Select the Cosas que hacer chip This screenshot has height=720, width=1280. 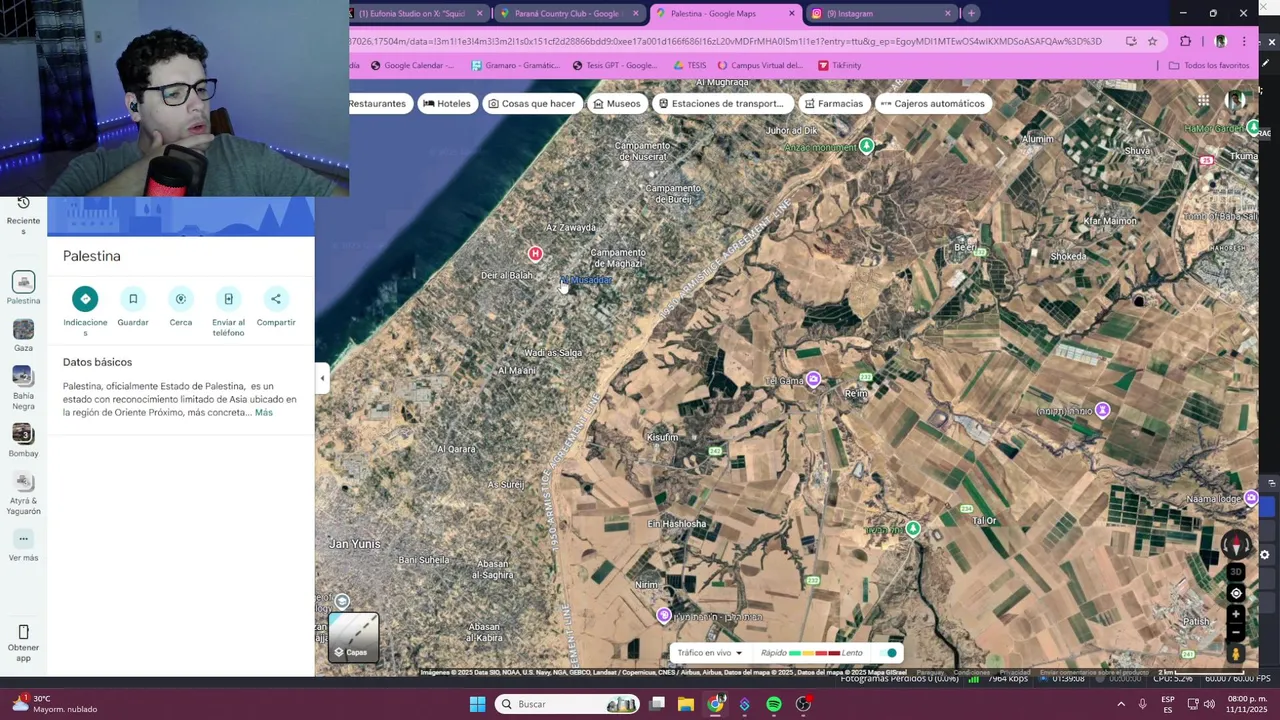point(532,103)
